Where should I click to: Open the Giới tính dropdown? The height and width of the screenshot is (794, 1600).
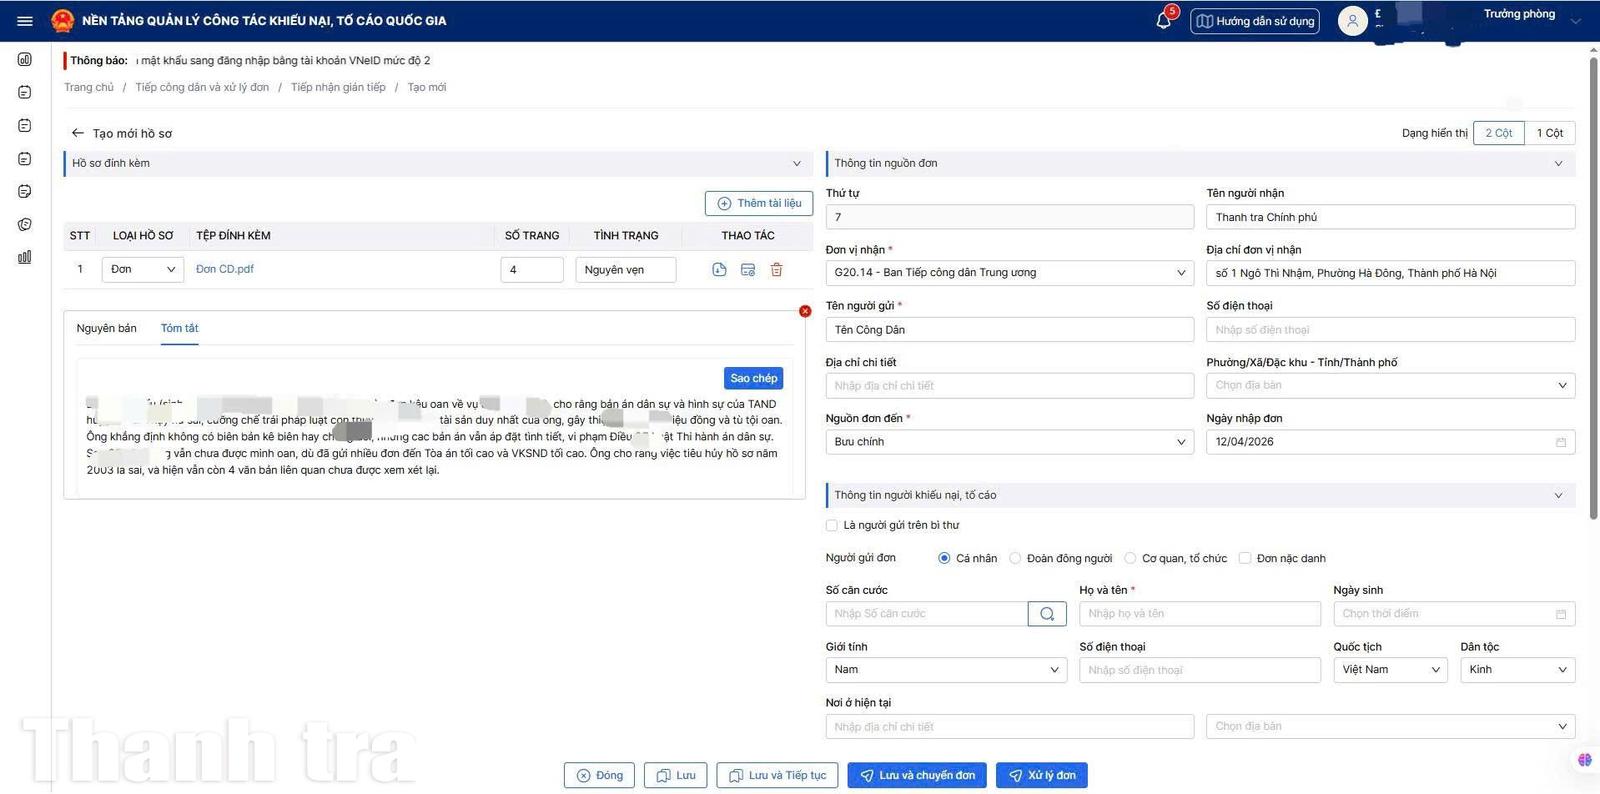[945, 670]
